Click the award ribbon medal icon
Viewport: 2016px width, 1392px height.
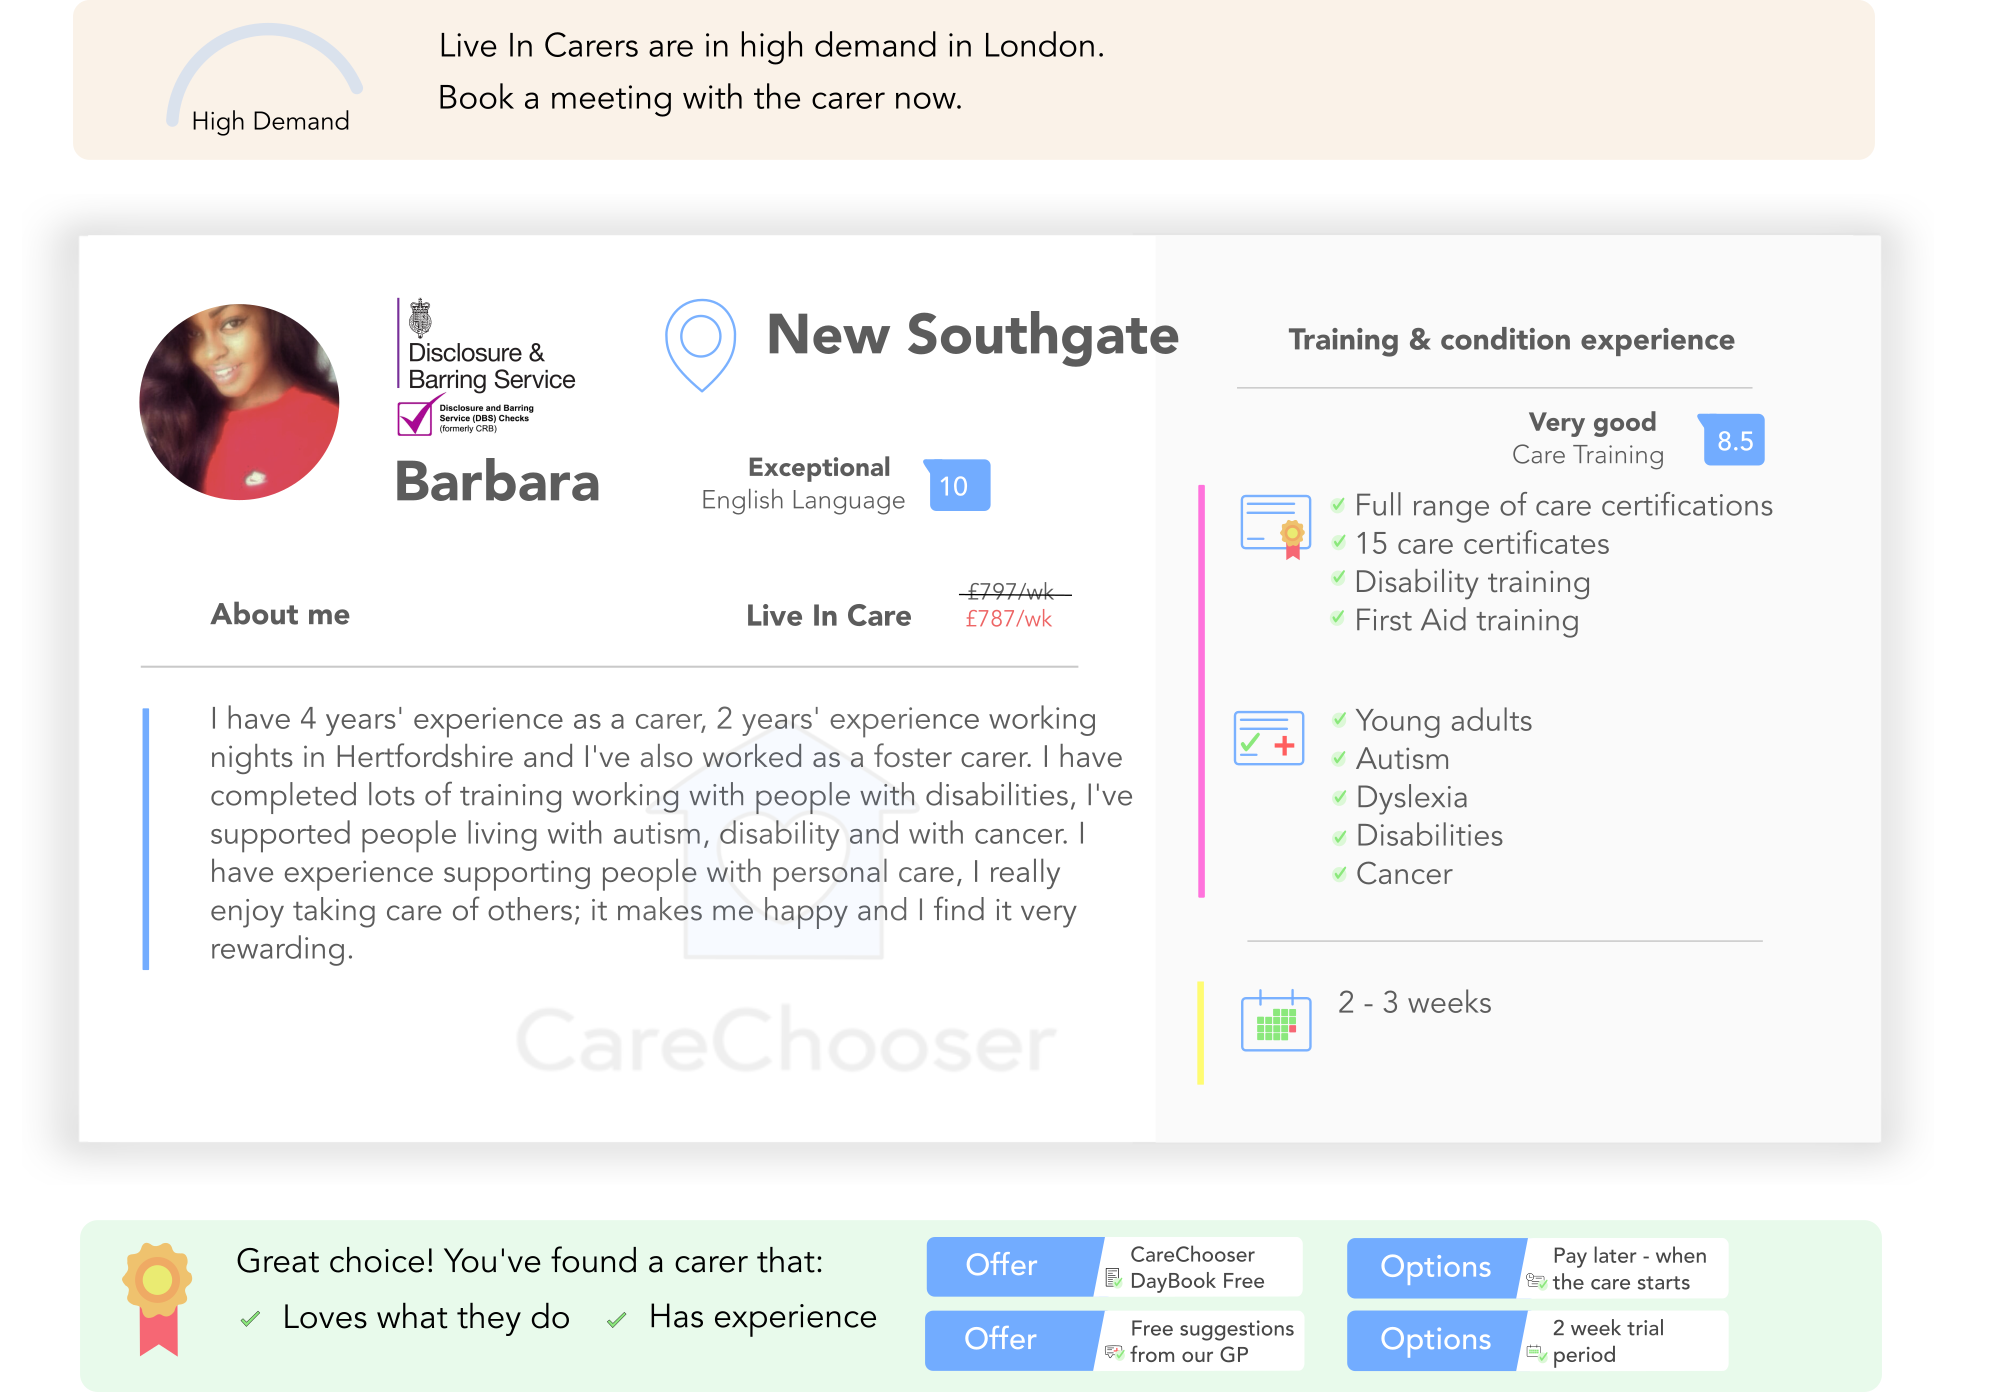pos(157,1298)
